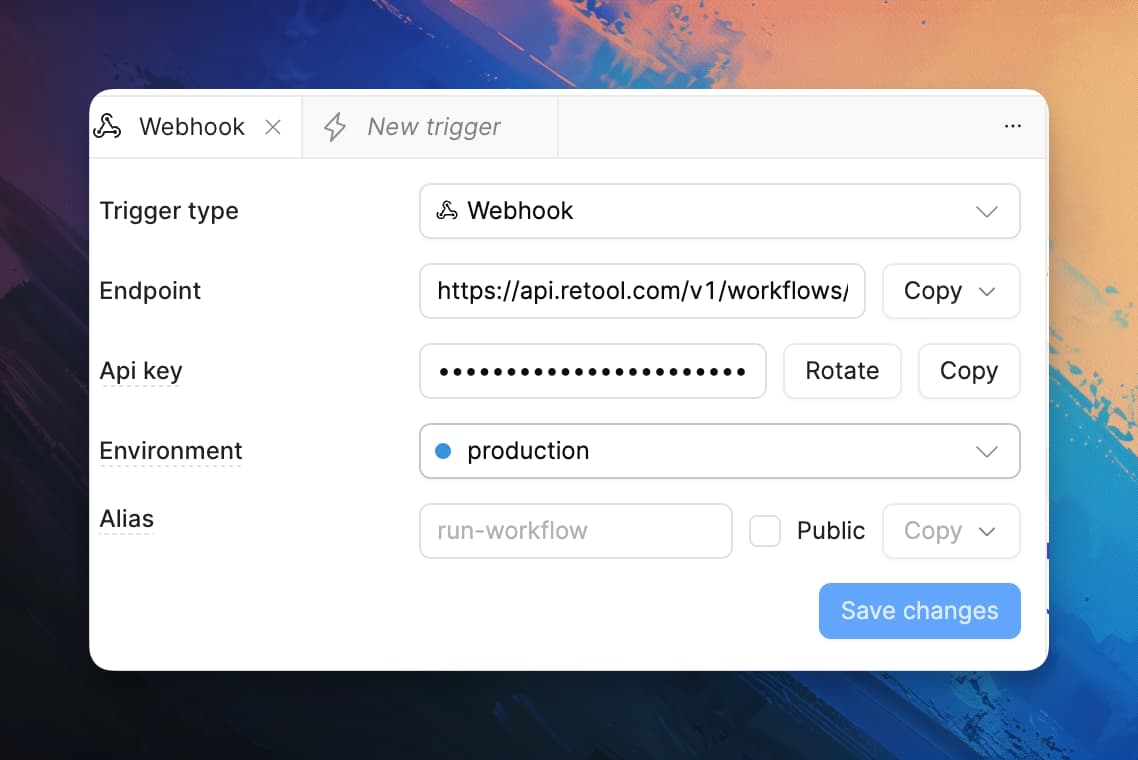Open the Endpoint Copy dropdown arrow
Image resolution: width=1138 pixels, height=760 pixels.
coord(987,291)
